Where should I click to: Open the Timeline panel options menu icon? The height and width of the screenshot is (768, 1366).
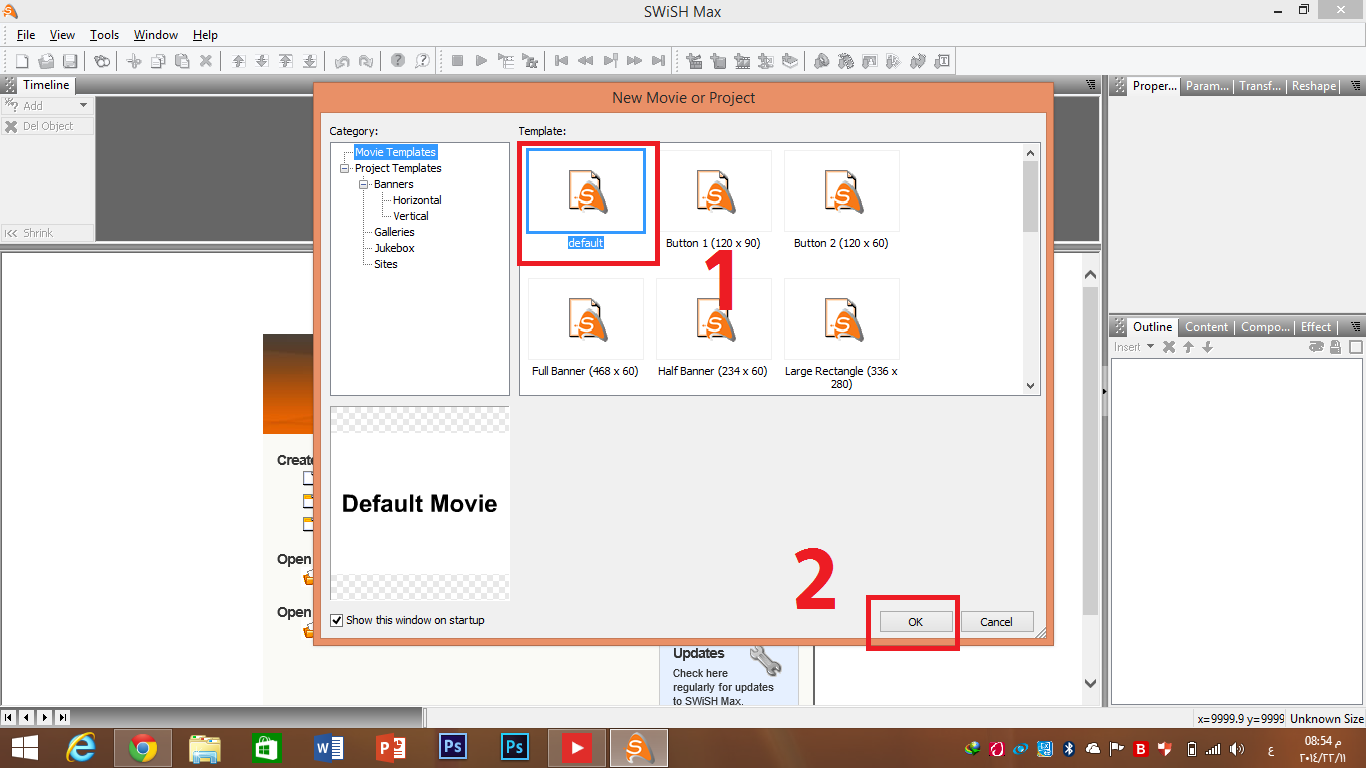[x=1090, y=86]
